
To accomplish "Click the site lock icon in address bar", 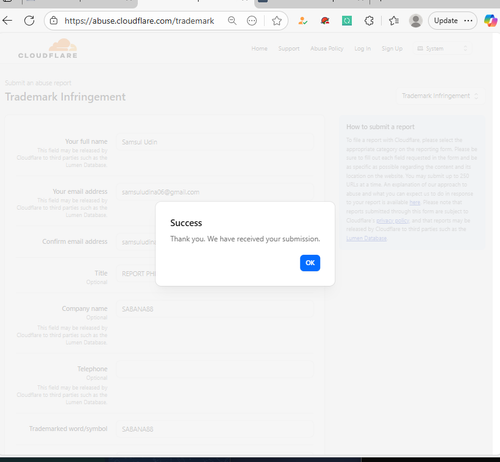I will tap(54, 21).
